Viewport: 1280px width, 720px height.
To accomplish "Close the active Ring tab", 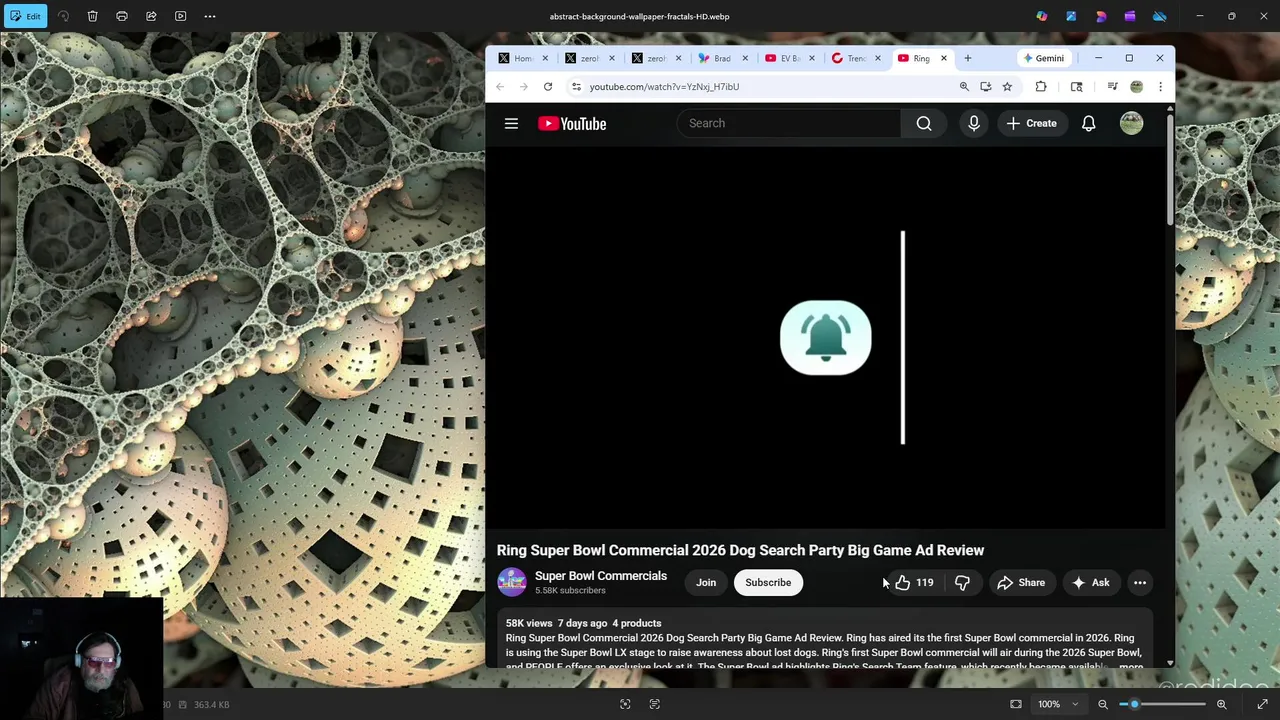I will [943, 58].
